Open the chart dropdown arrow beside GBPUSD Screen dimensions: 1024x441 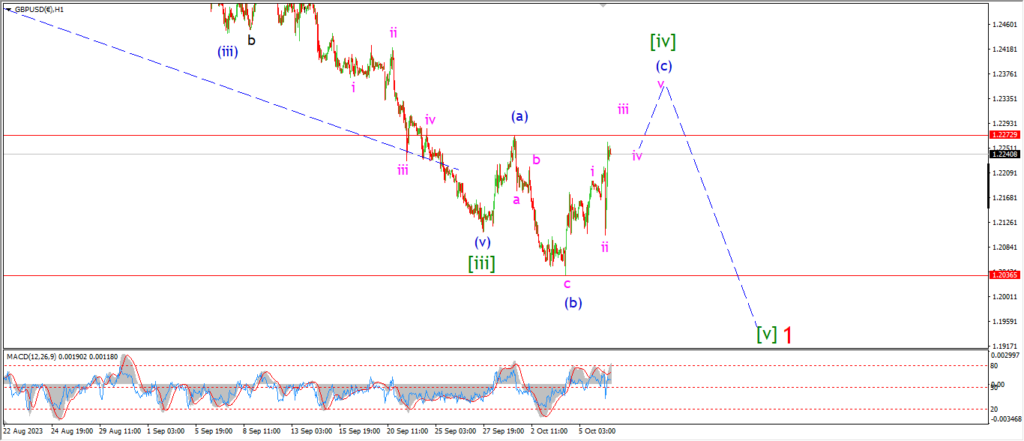tap(8, 10)
